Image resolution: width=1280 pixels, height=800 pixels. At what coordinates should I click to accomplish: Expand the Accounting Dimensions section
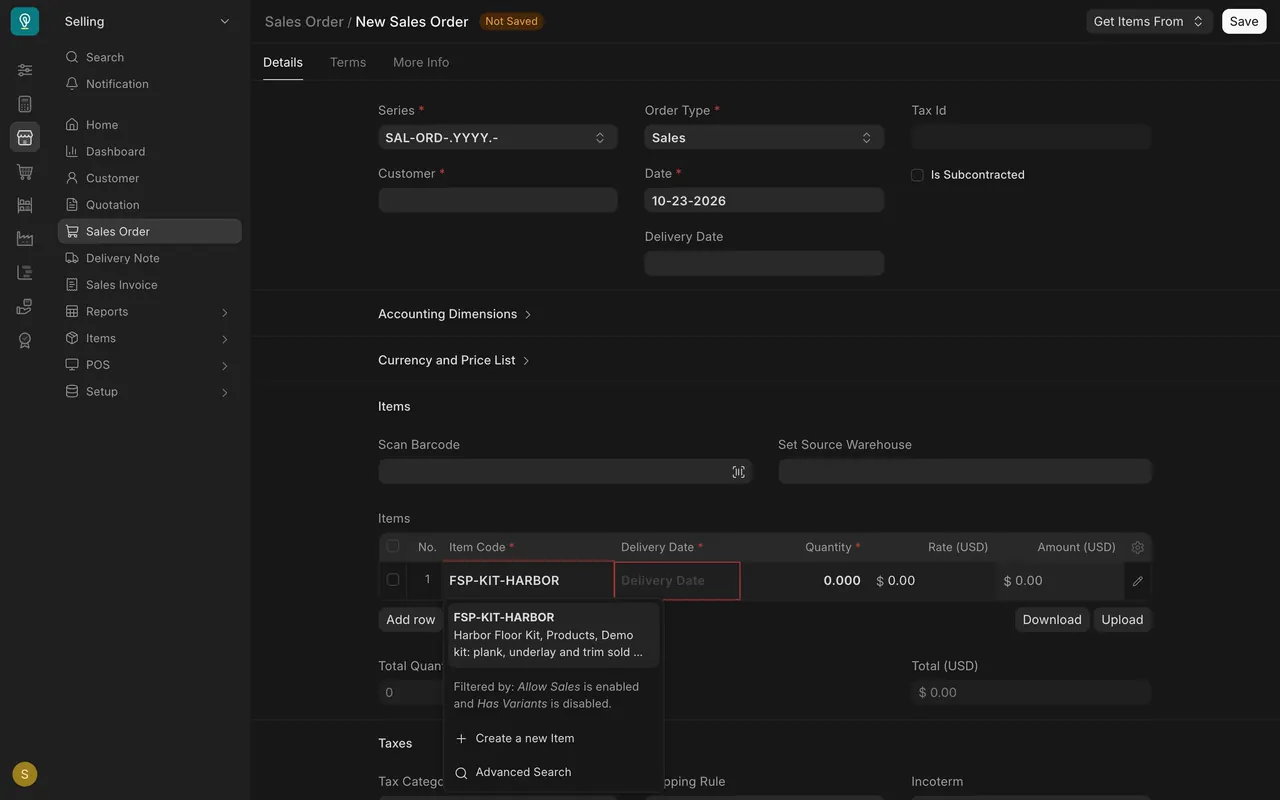pyautogui.click(x=455, y=314)
